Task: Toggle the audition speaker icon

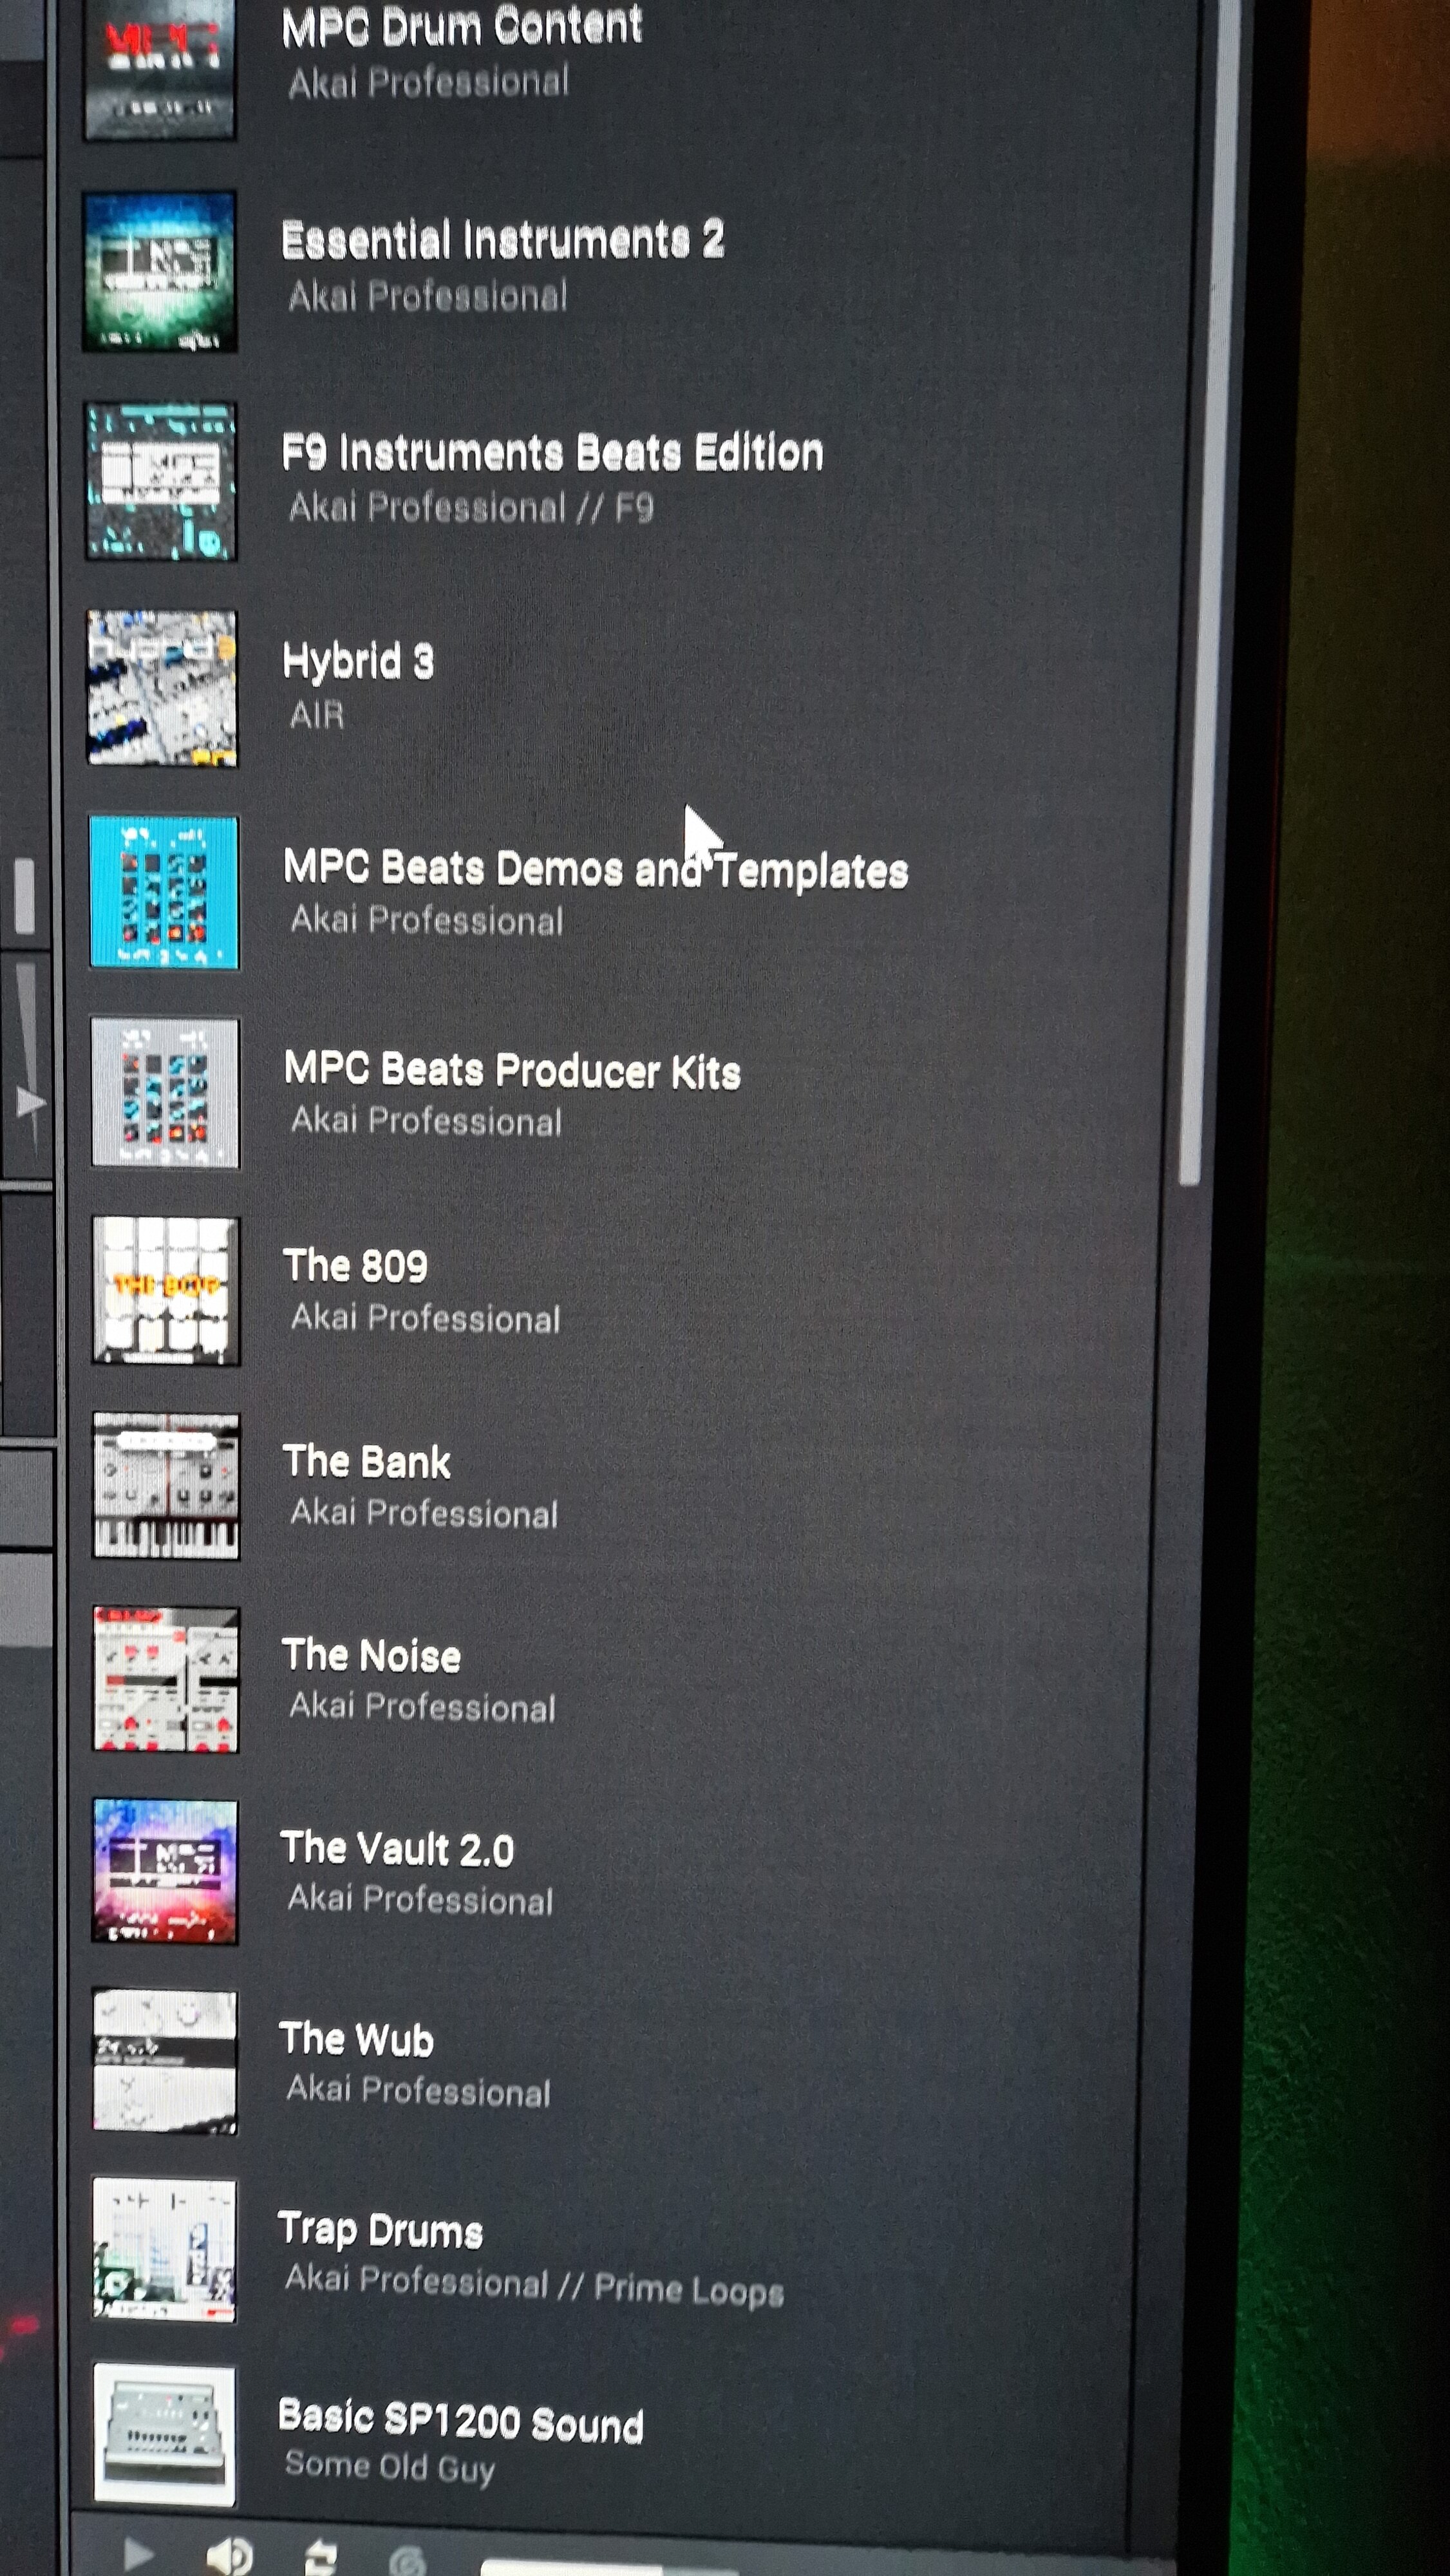Action: [229, 2556]
